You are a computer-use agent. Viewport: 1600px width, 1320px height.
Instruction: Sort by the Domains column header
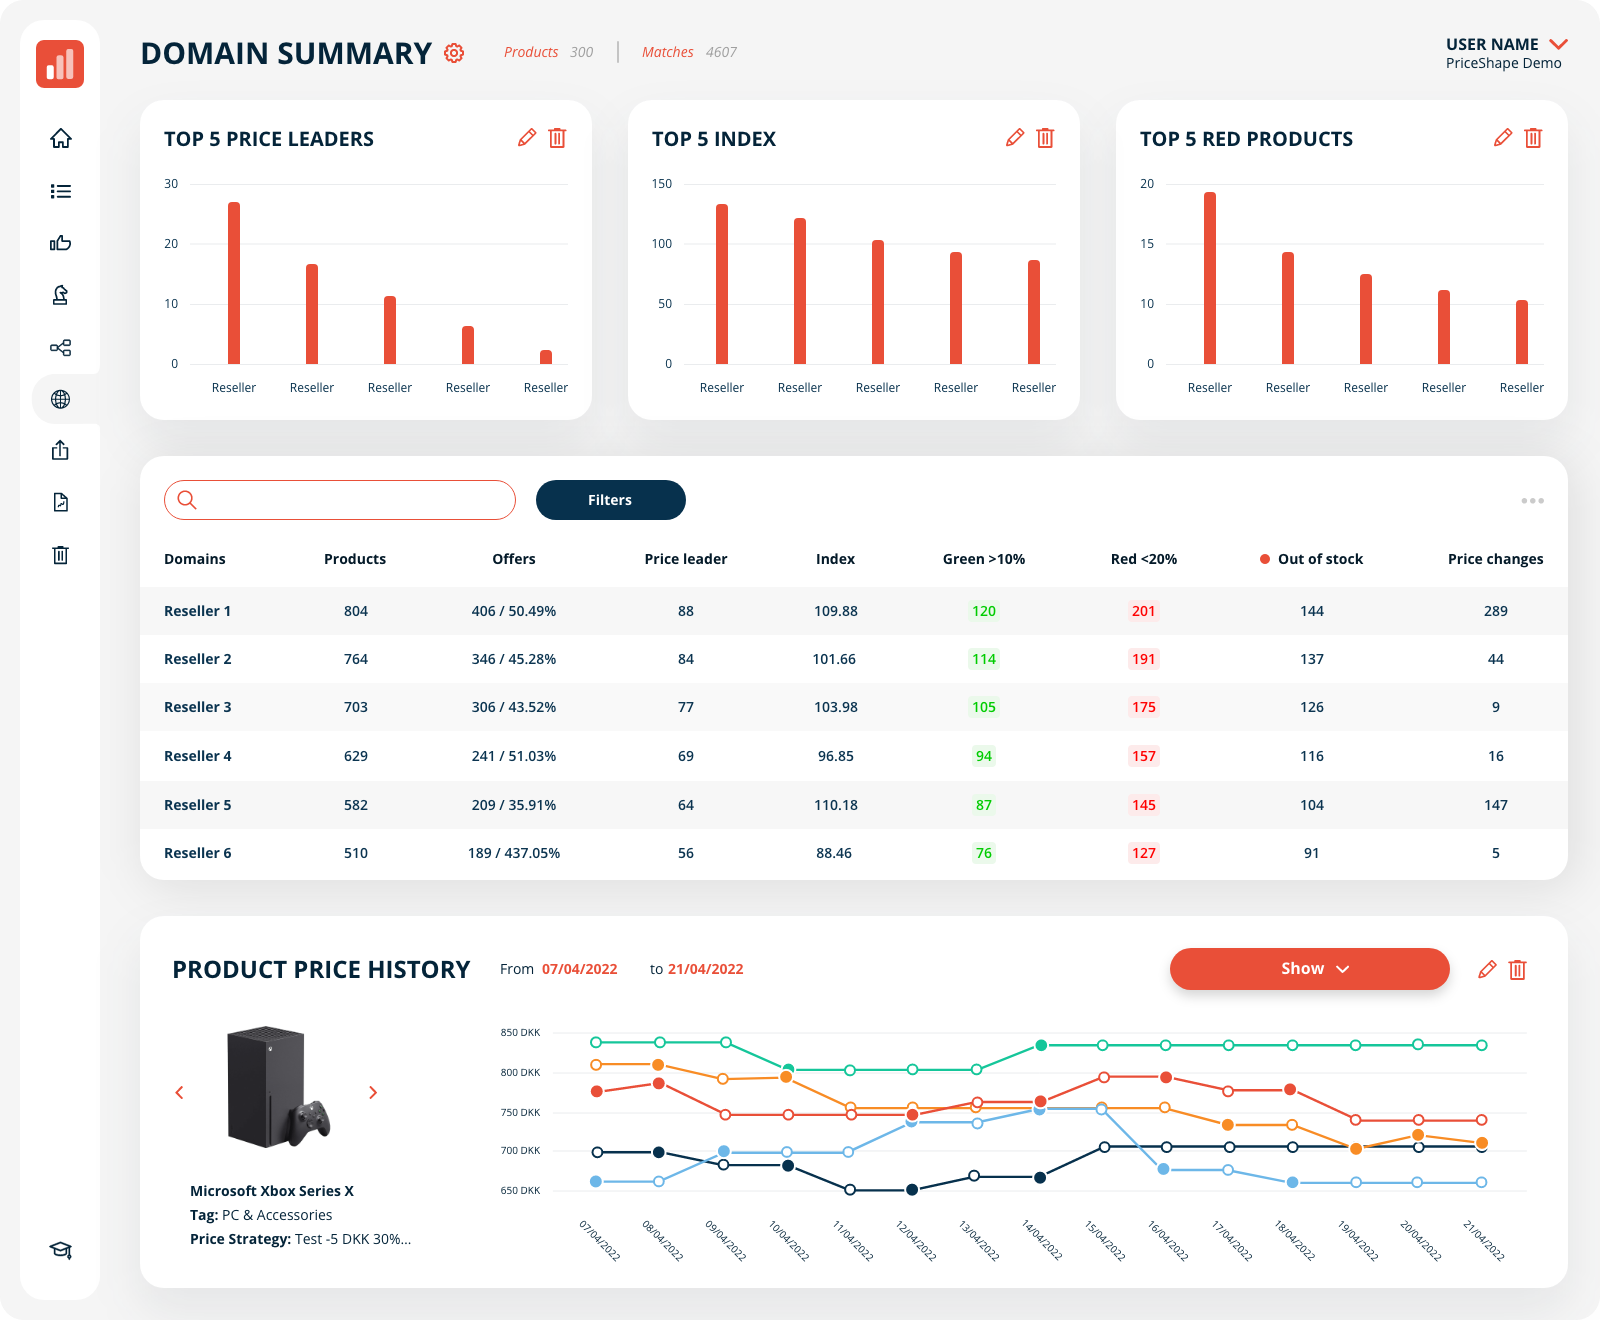pyautogui.click(x=195, y=559)
